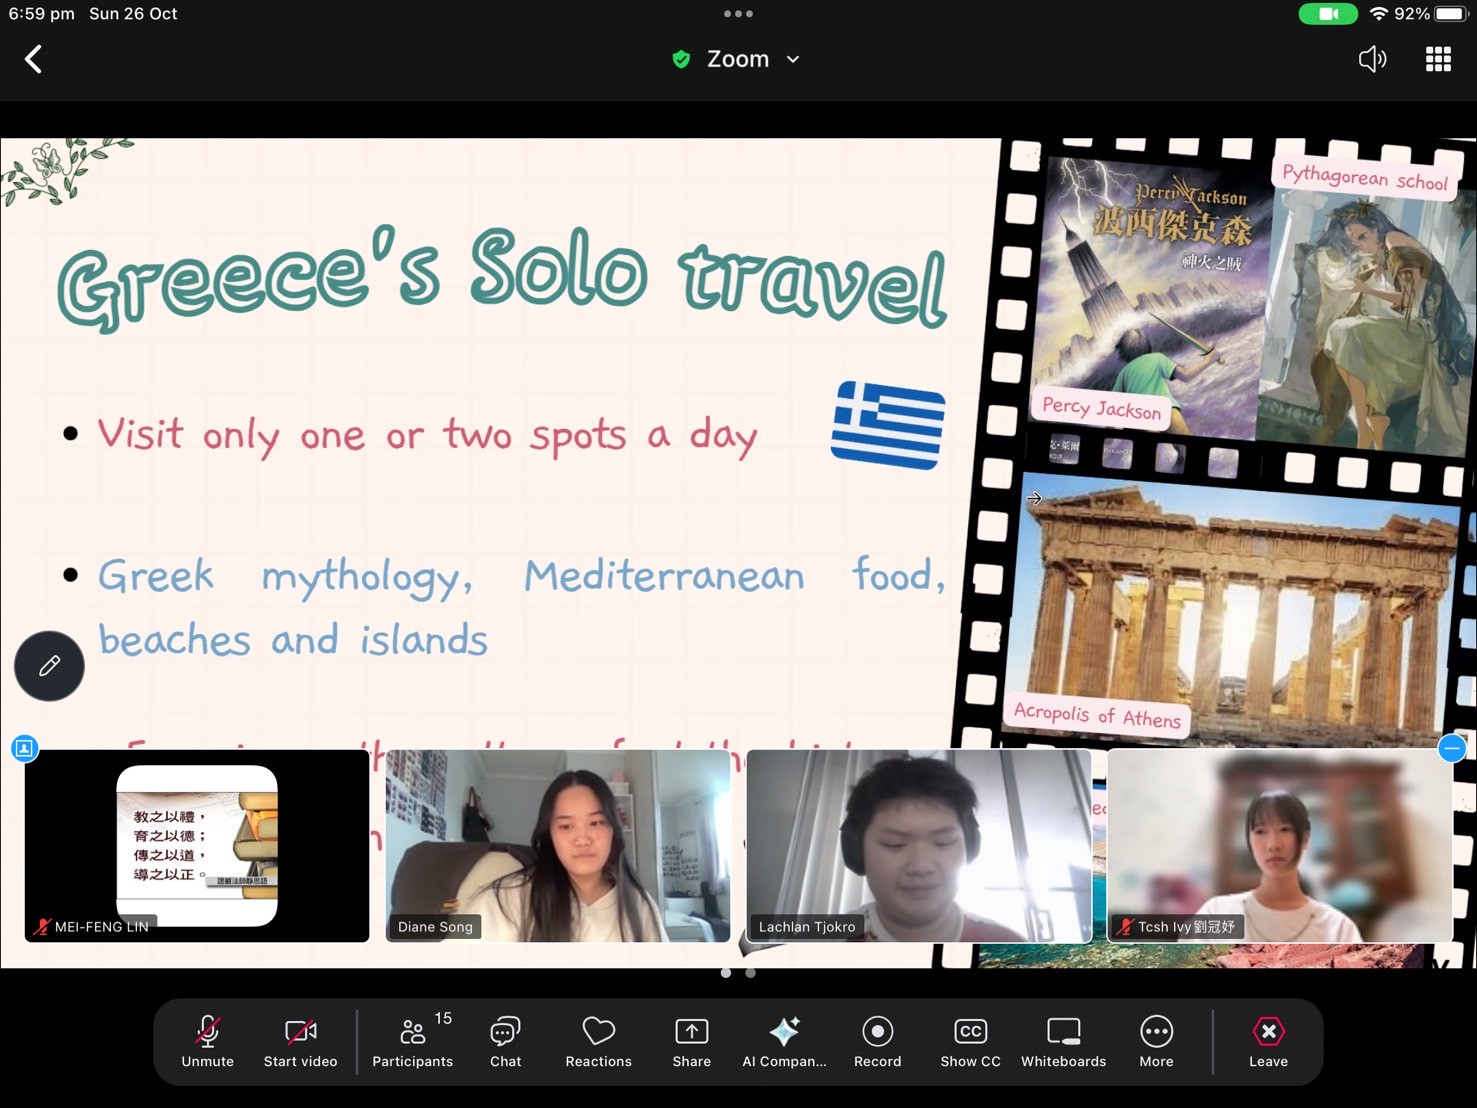Unmute the microphone
This screenshot has width=1477, height=1108.
(207, 1041)
